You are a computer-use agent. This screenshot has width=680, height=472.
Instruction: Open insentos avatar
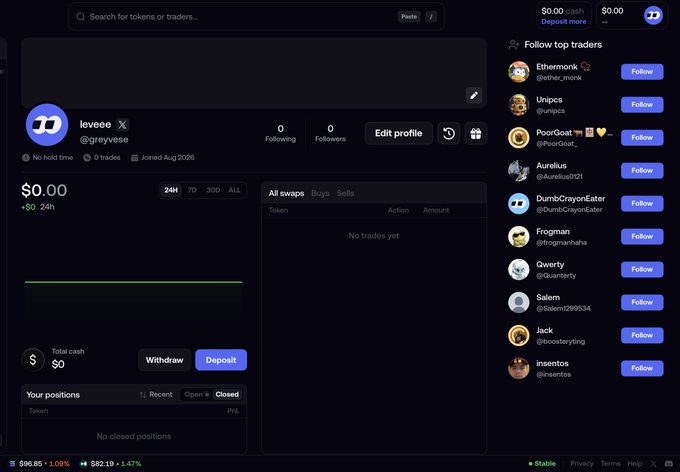coord(519,368)
